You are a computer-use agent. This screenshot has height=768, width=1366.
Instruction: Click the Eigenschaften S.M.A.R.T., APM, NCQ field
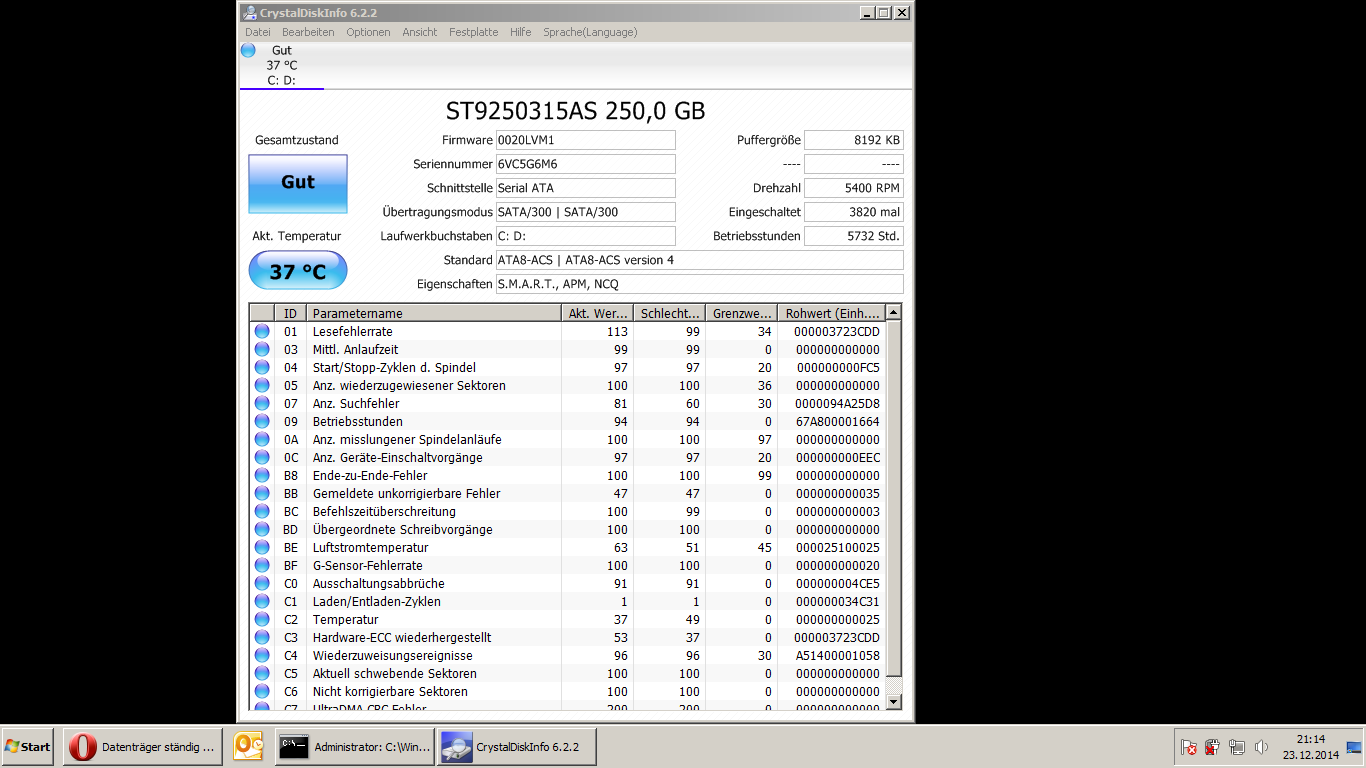point(700,284)
